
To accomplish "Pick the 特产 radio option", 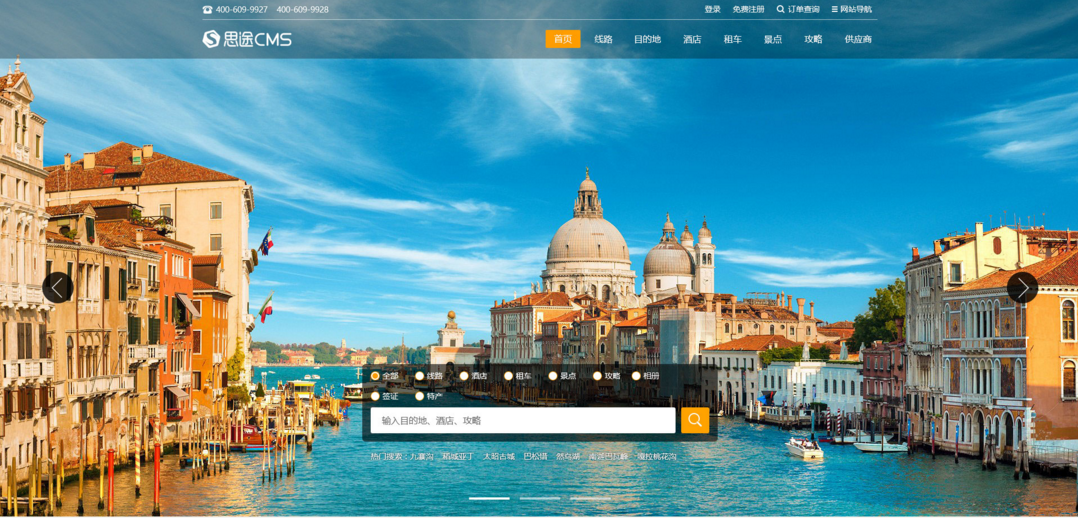I will pos(420,396).
